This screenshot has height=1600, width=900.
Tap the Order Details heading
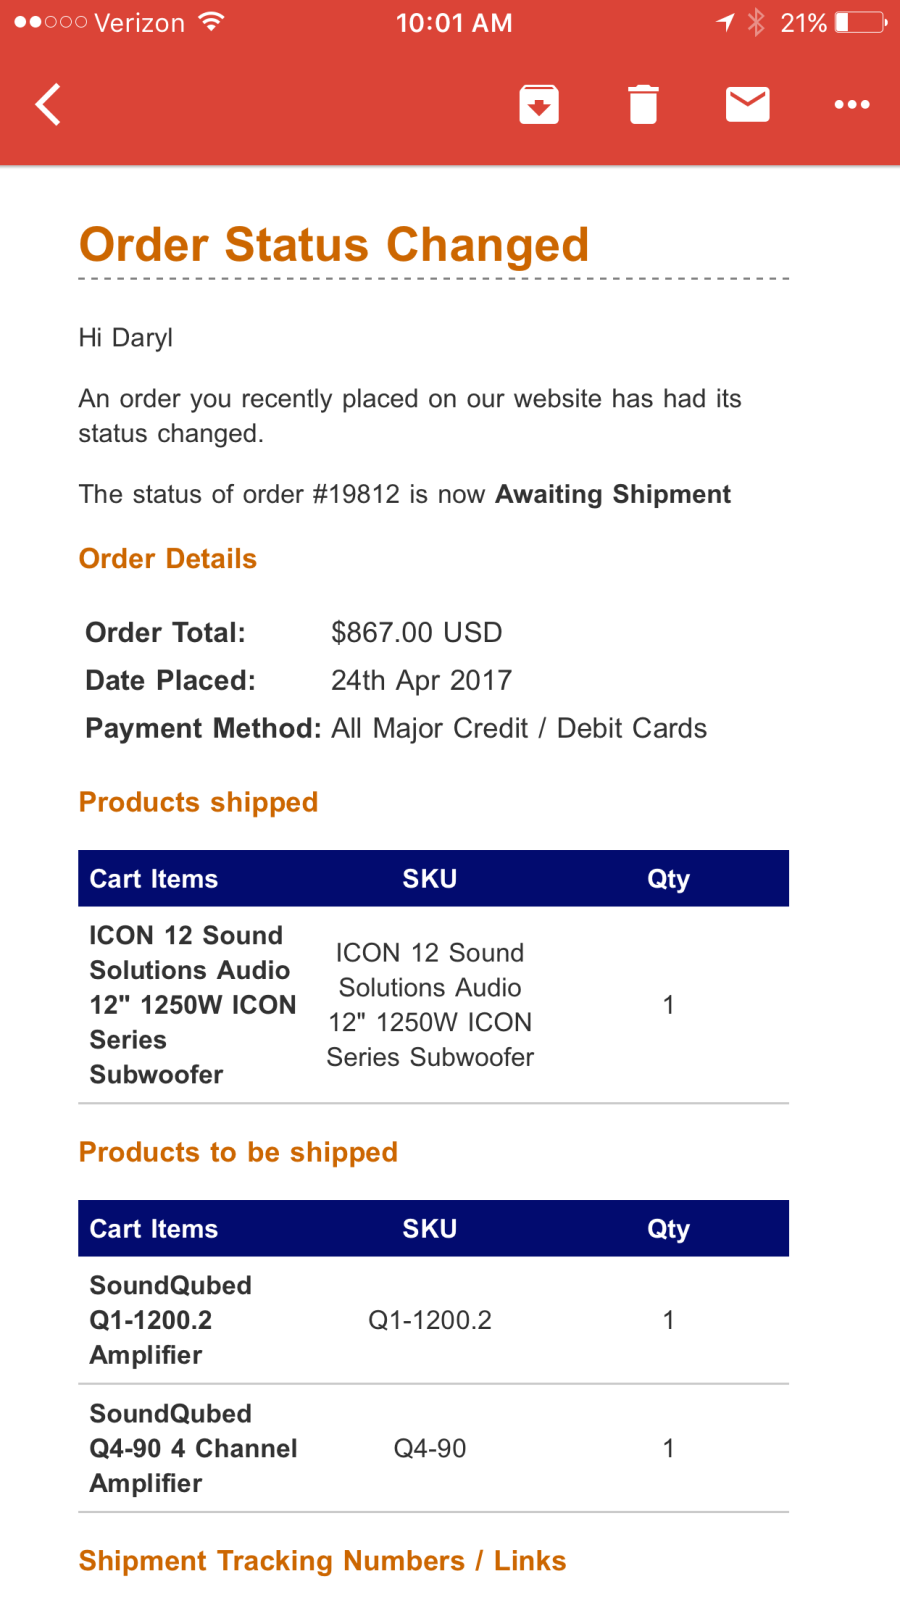click(x=168, y=558)
